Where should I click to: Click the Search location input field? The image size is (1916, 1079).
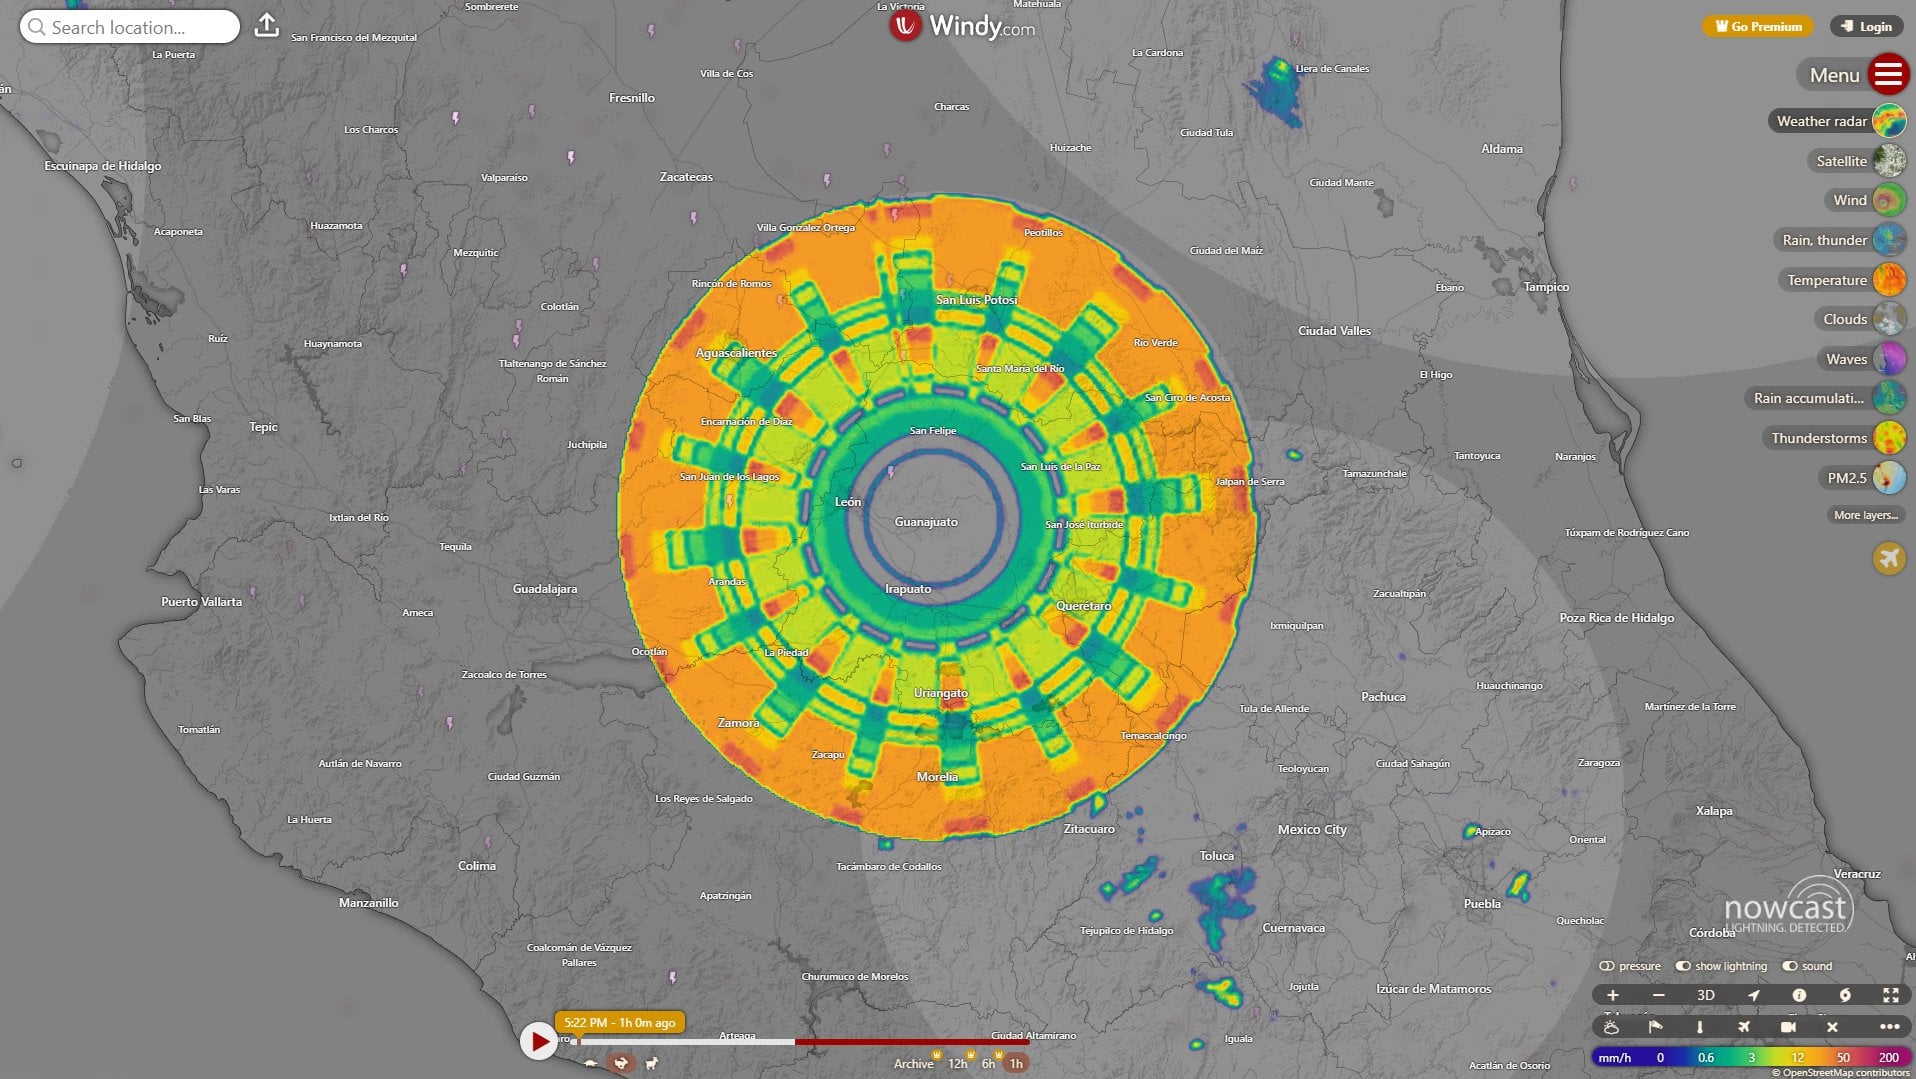[x=129, y=27]
